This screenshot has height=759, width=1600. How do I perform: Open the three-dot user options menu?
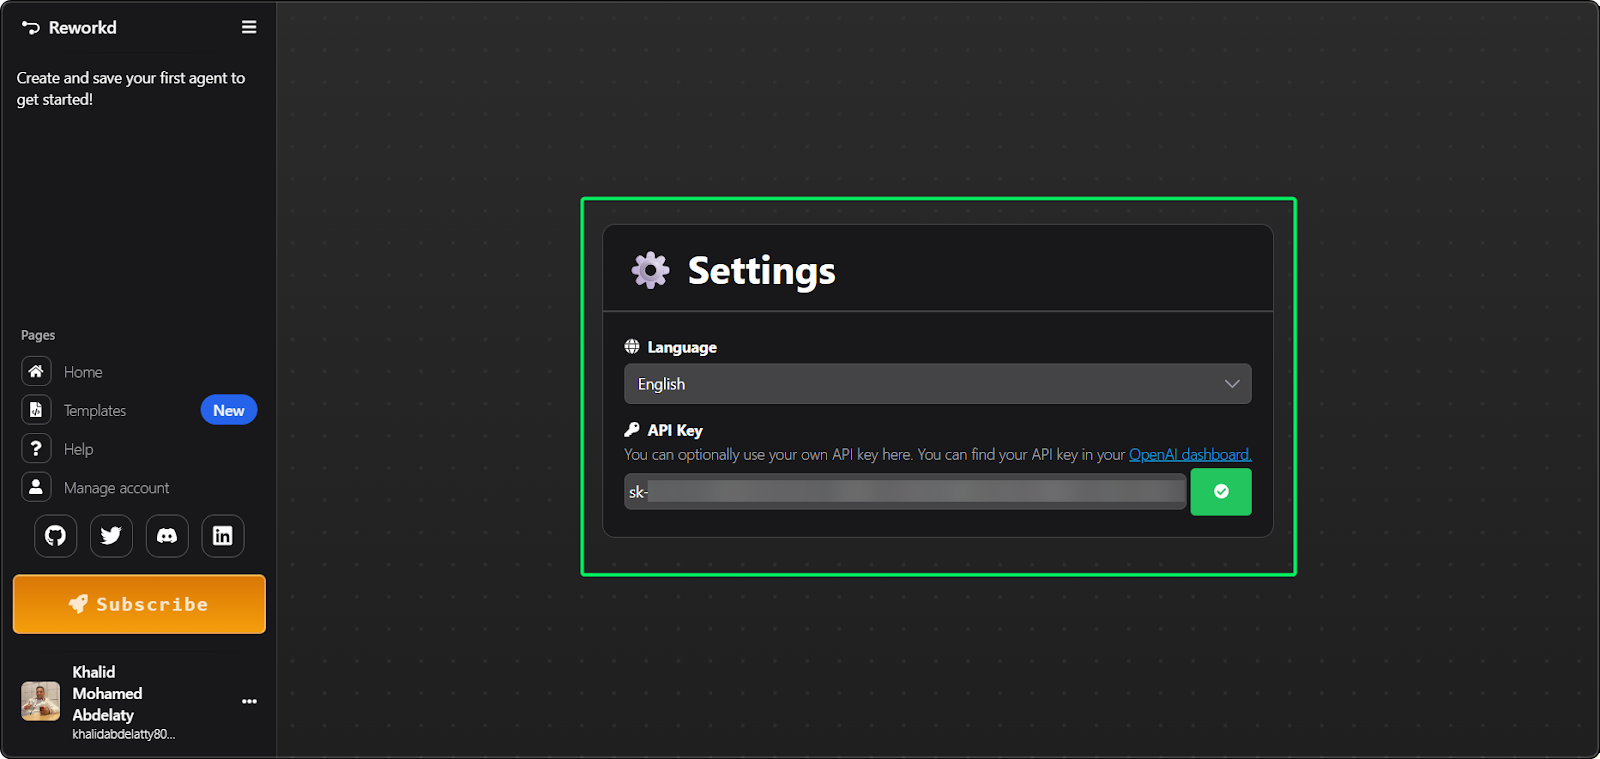[x=249, y=701]
